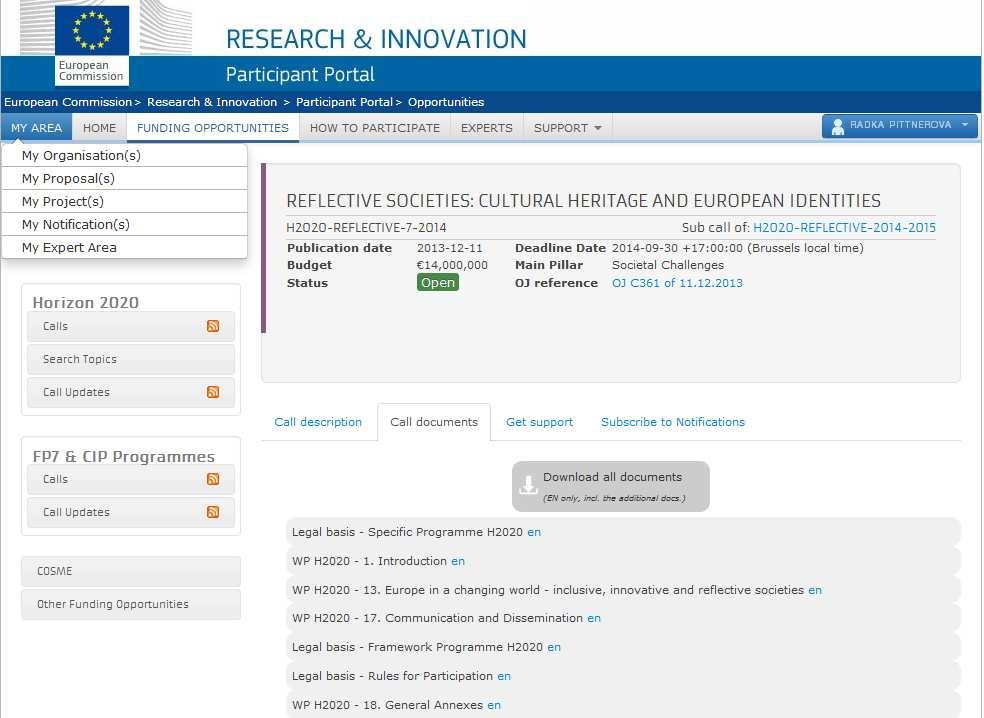Open Horizon 2020 Calls button

(131, 326)
